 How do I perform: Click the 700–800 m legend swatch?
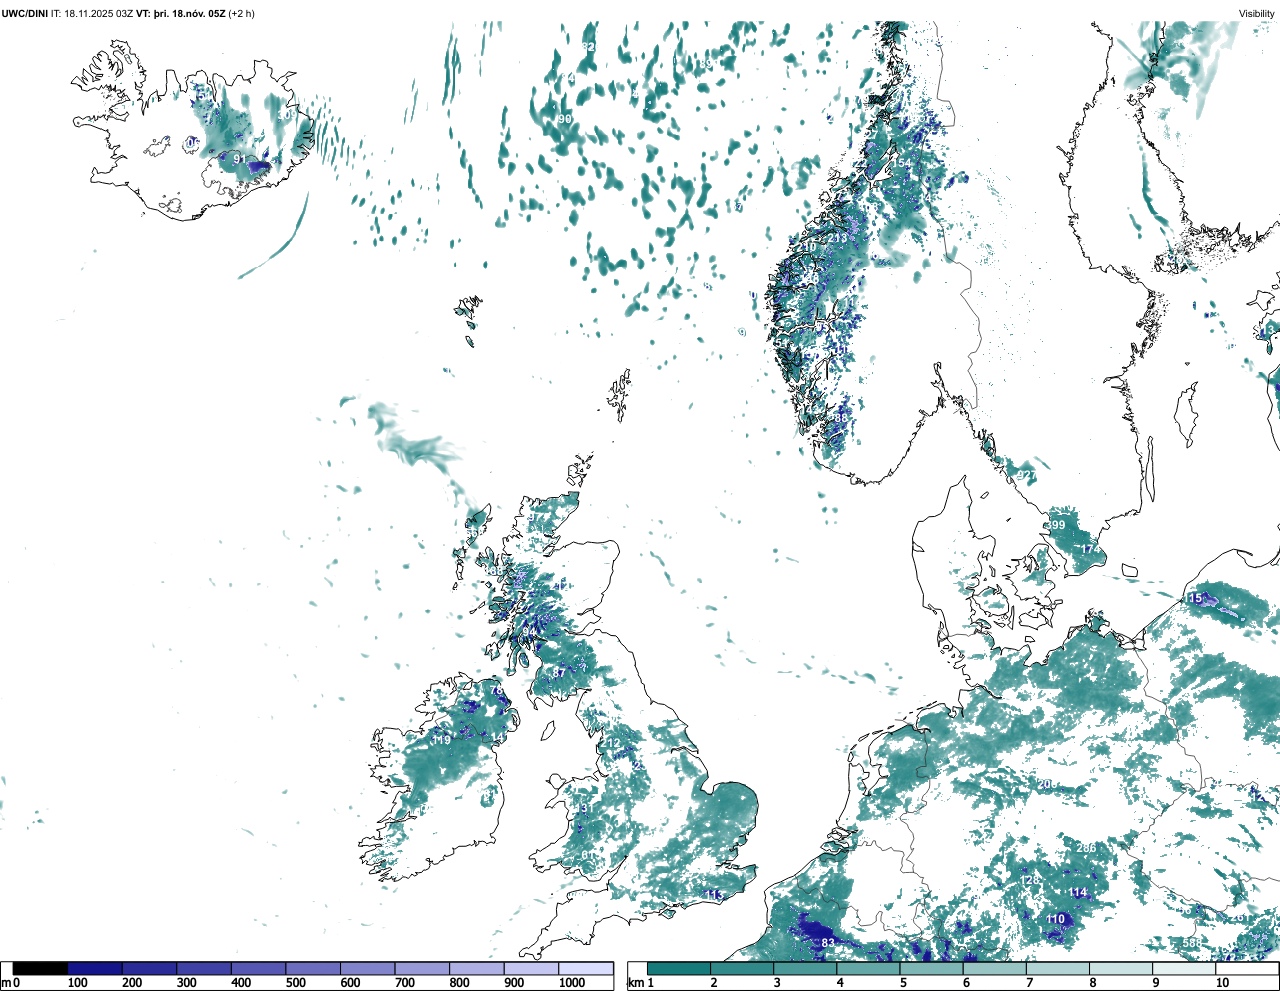422,969
